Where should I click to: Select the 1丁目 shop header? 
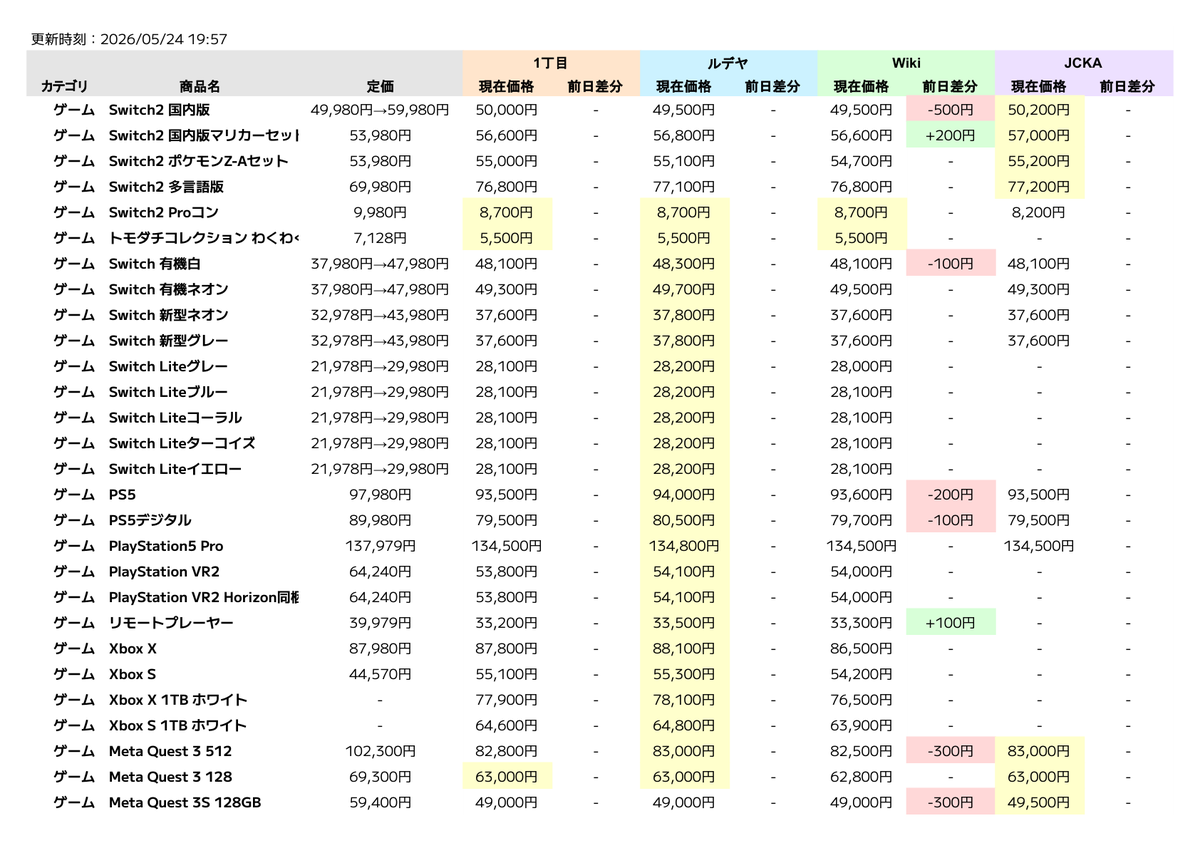pyautogui.click(x=551, y=62)
